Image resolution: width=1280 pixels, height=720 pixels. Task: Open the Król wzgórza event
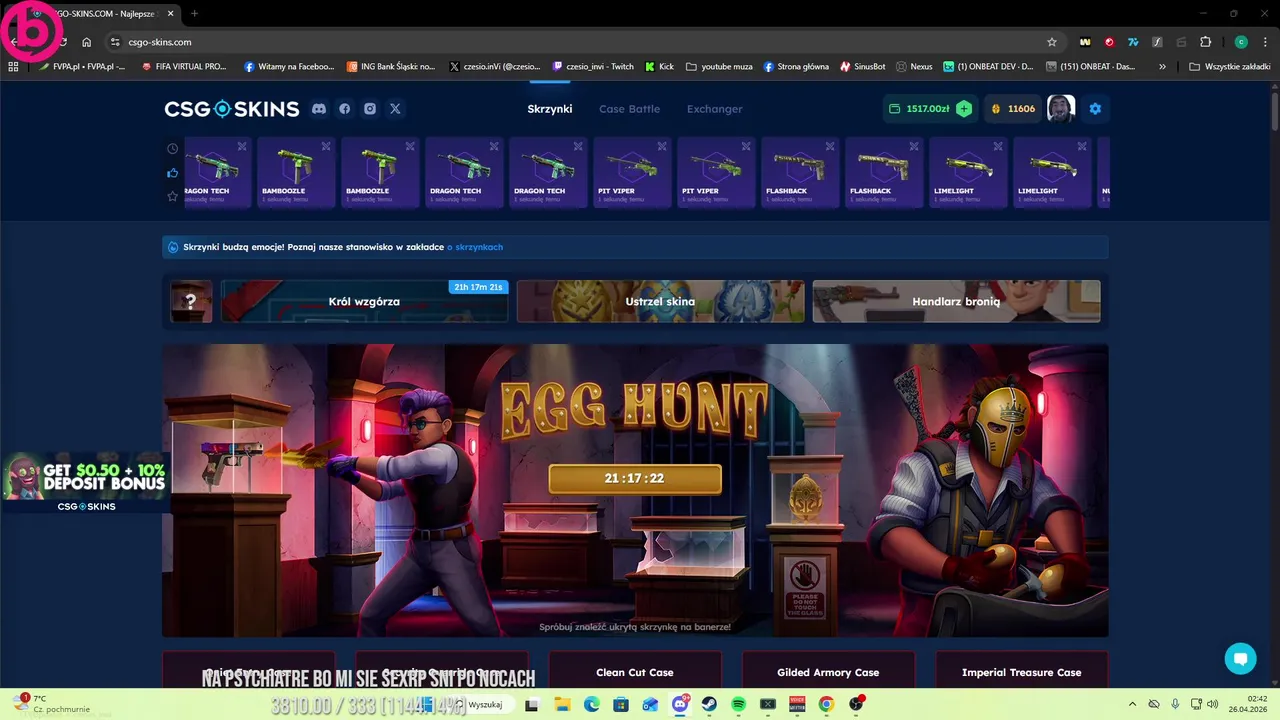pos(364,301)
